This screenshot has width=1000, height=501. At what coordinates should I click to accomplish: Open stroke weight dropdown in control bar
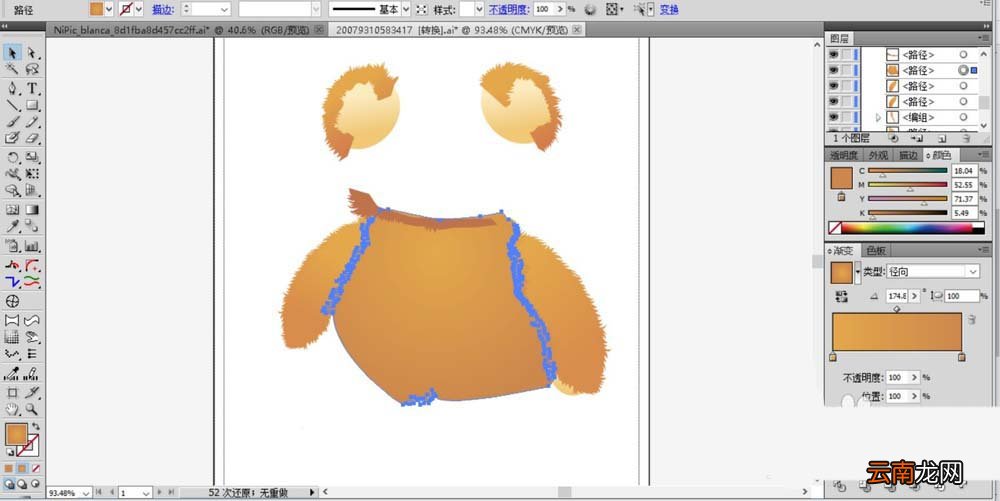(x=224, y=9)
